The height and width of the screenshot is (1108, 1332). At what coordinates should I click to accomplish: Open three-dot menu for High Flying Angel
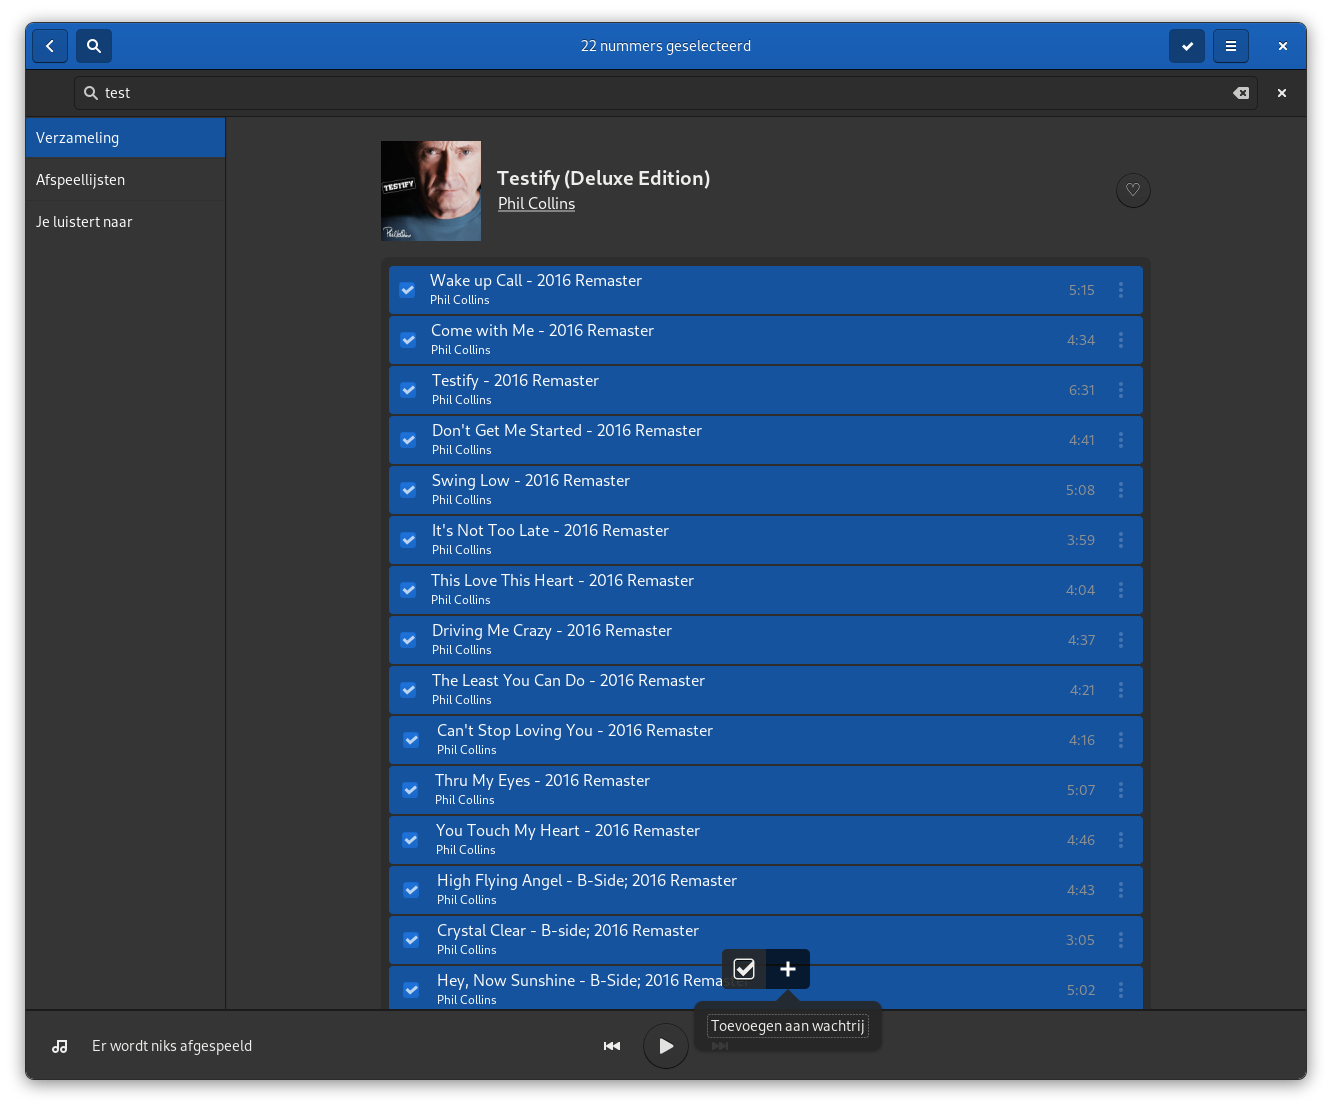(x=1121, y=890)
